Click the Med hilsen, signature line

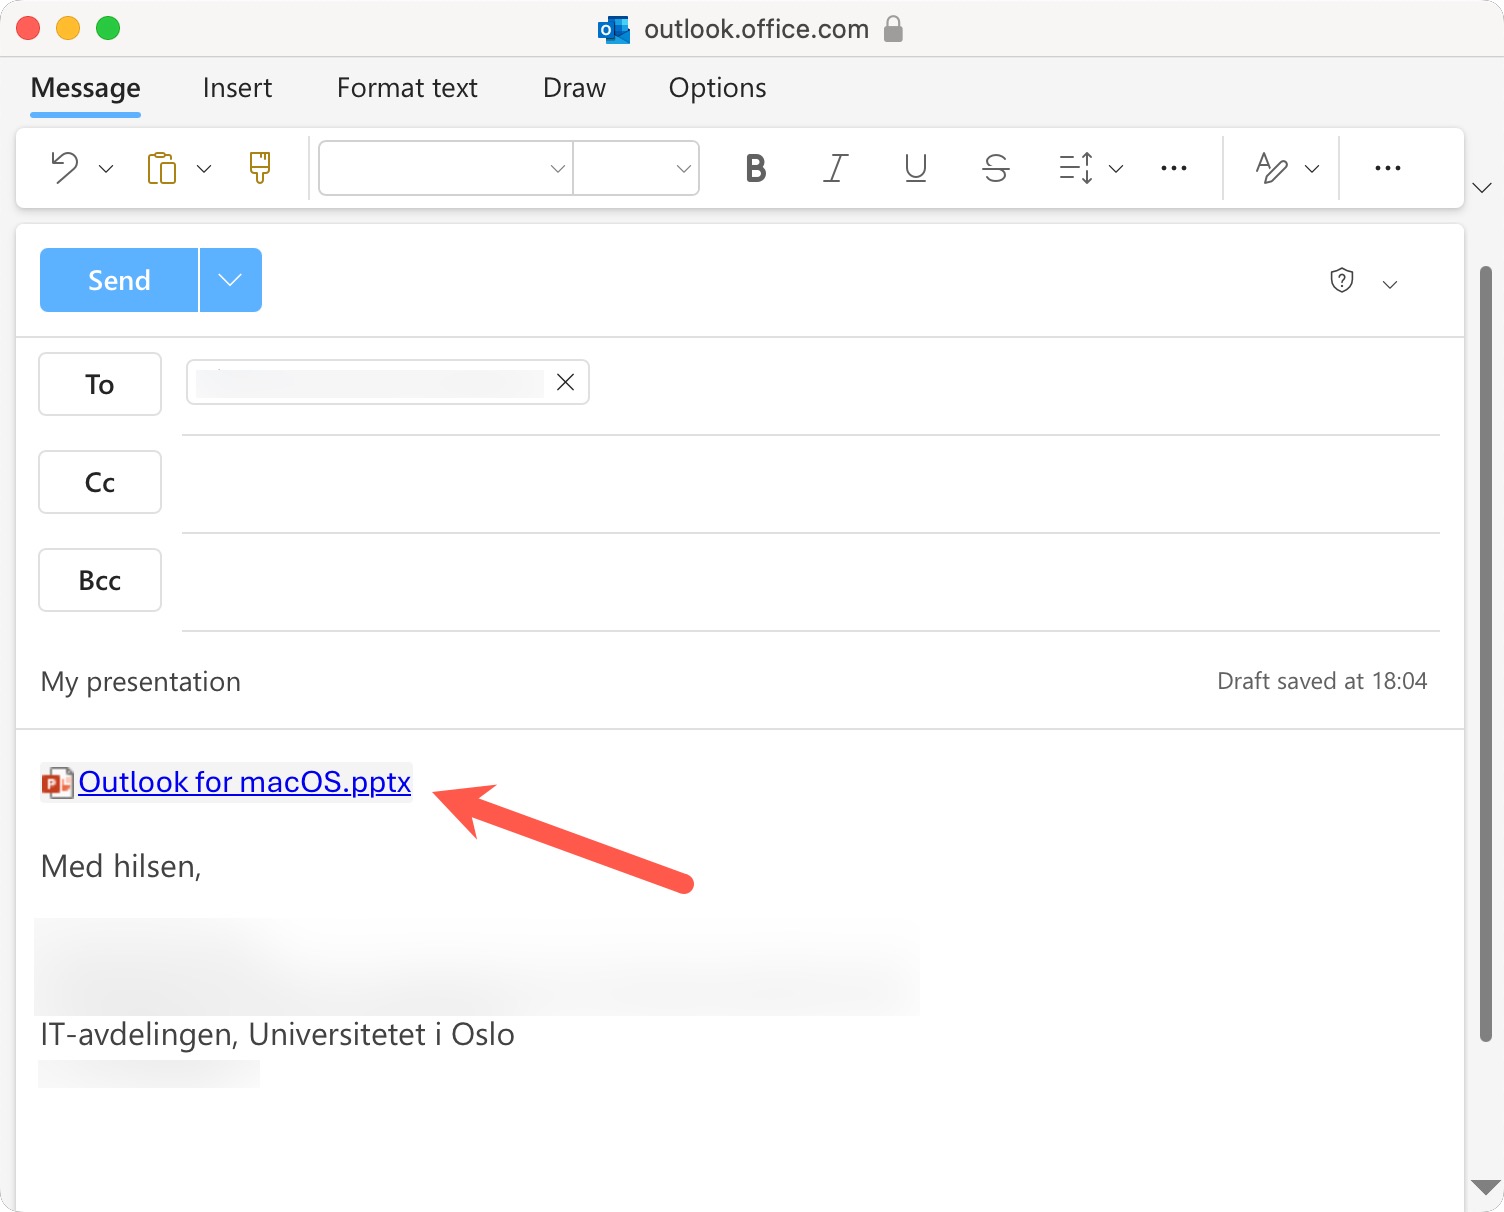(121, 866)
